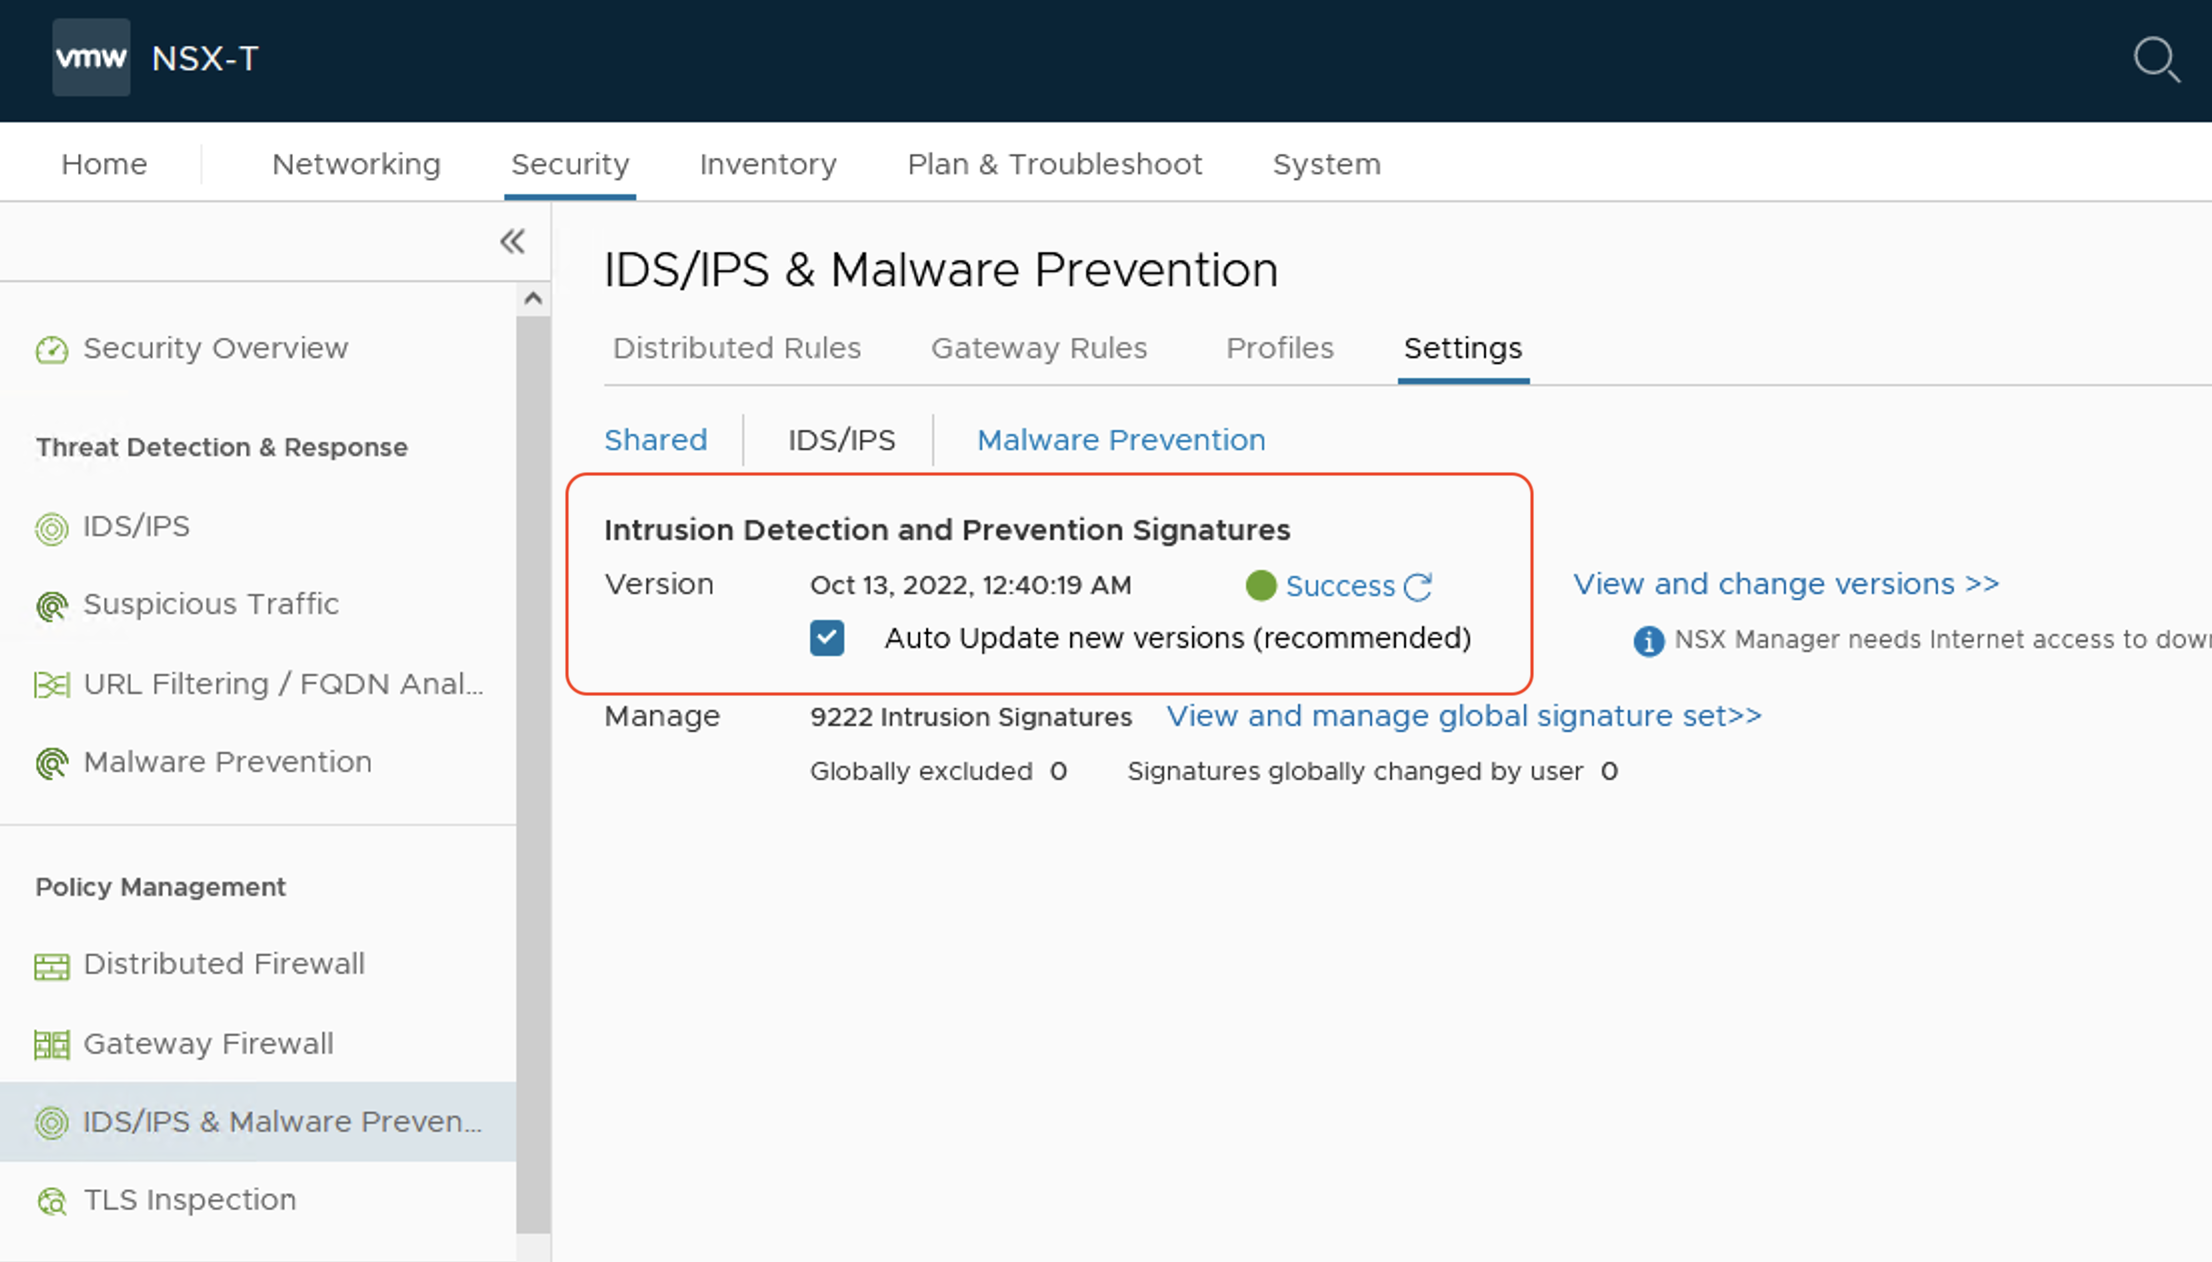Open the search magnifier icon

tap(2156, 59)
